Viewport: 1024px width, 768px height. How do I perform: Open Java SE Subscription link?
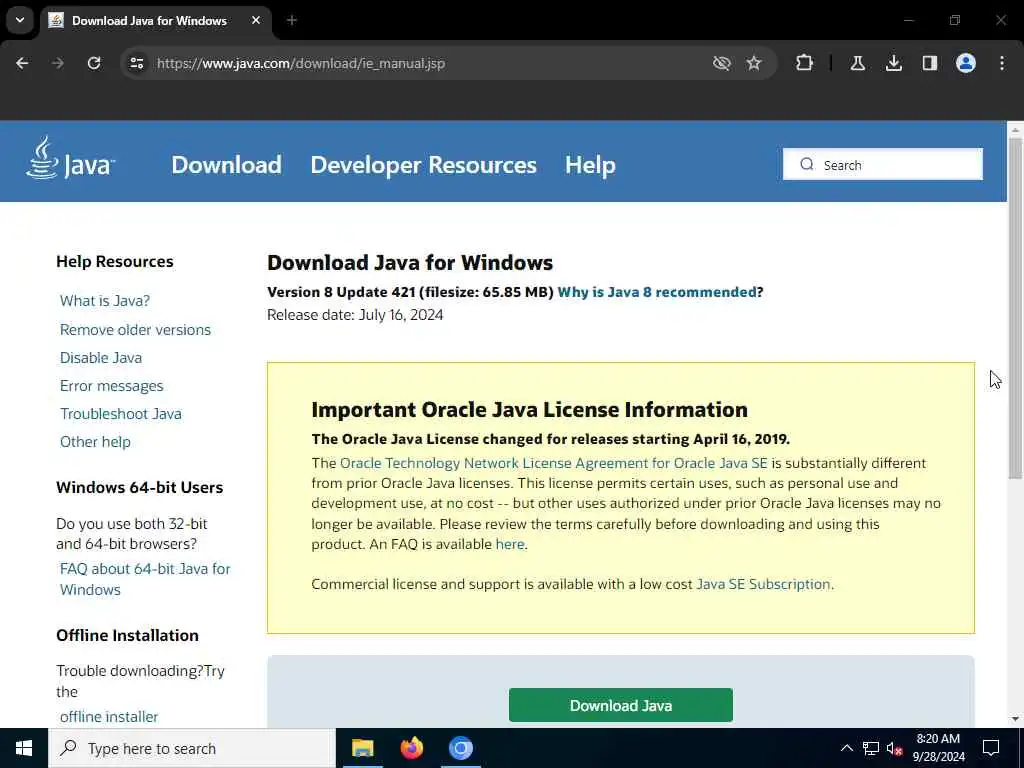(x=763, y=584)
